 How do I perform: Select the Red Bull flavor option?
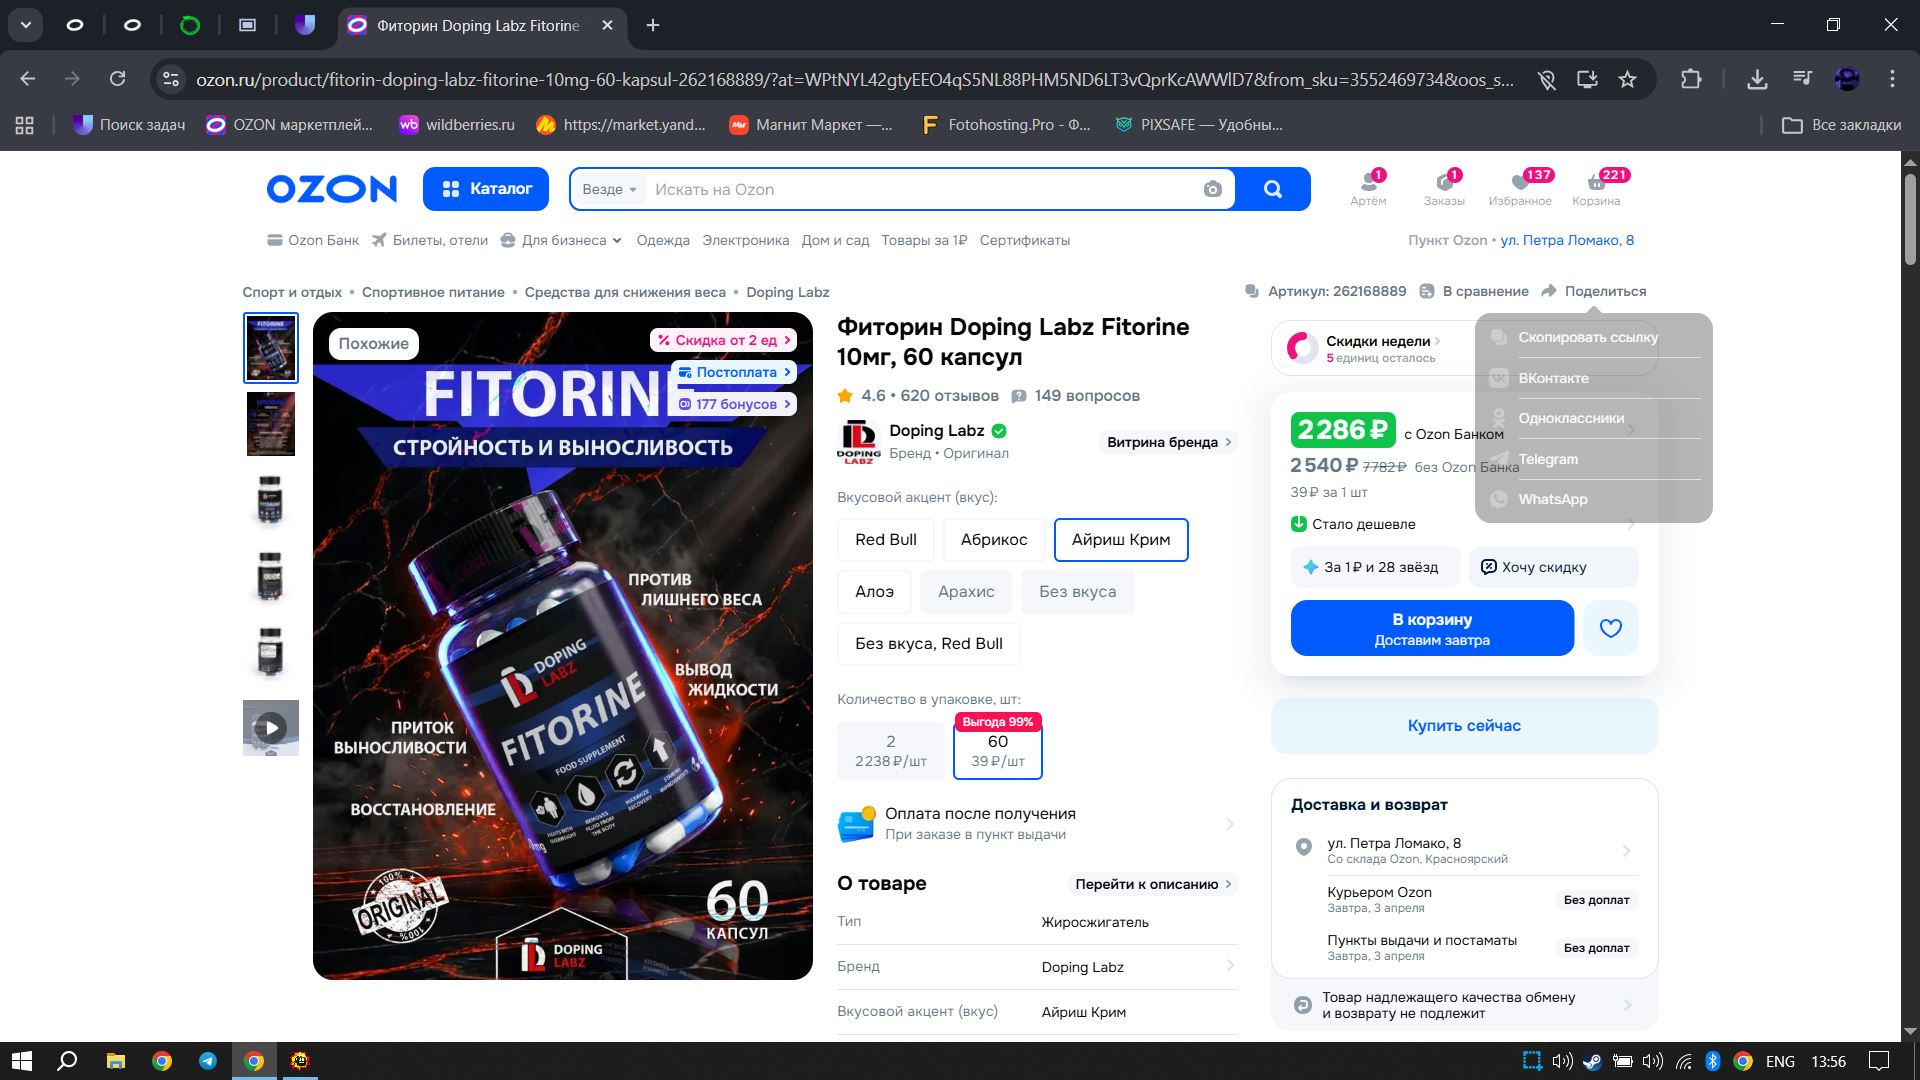(885, 539)
